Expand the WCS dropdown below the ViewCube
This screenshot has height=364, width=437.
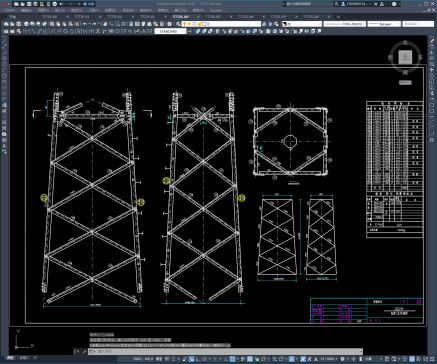pos(405,82)
